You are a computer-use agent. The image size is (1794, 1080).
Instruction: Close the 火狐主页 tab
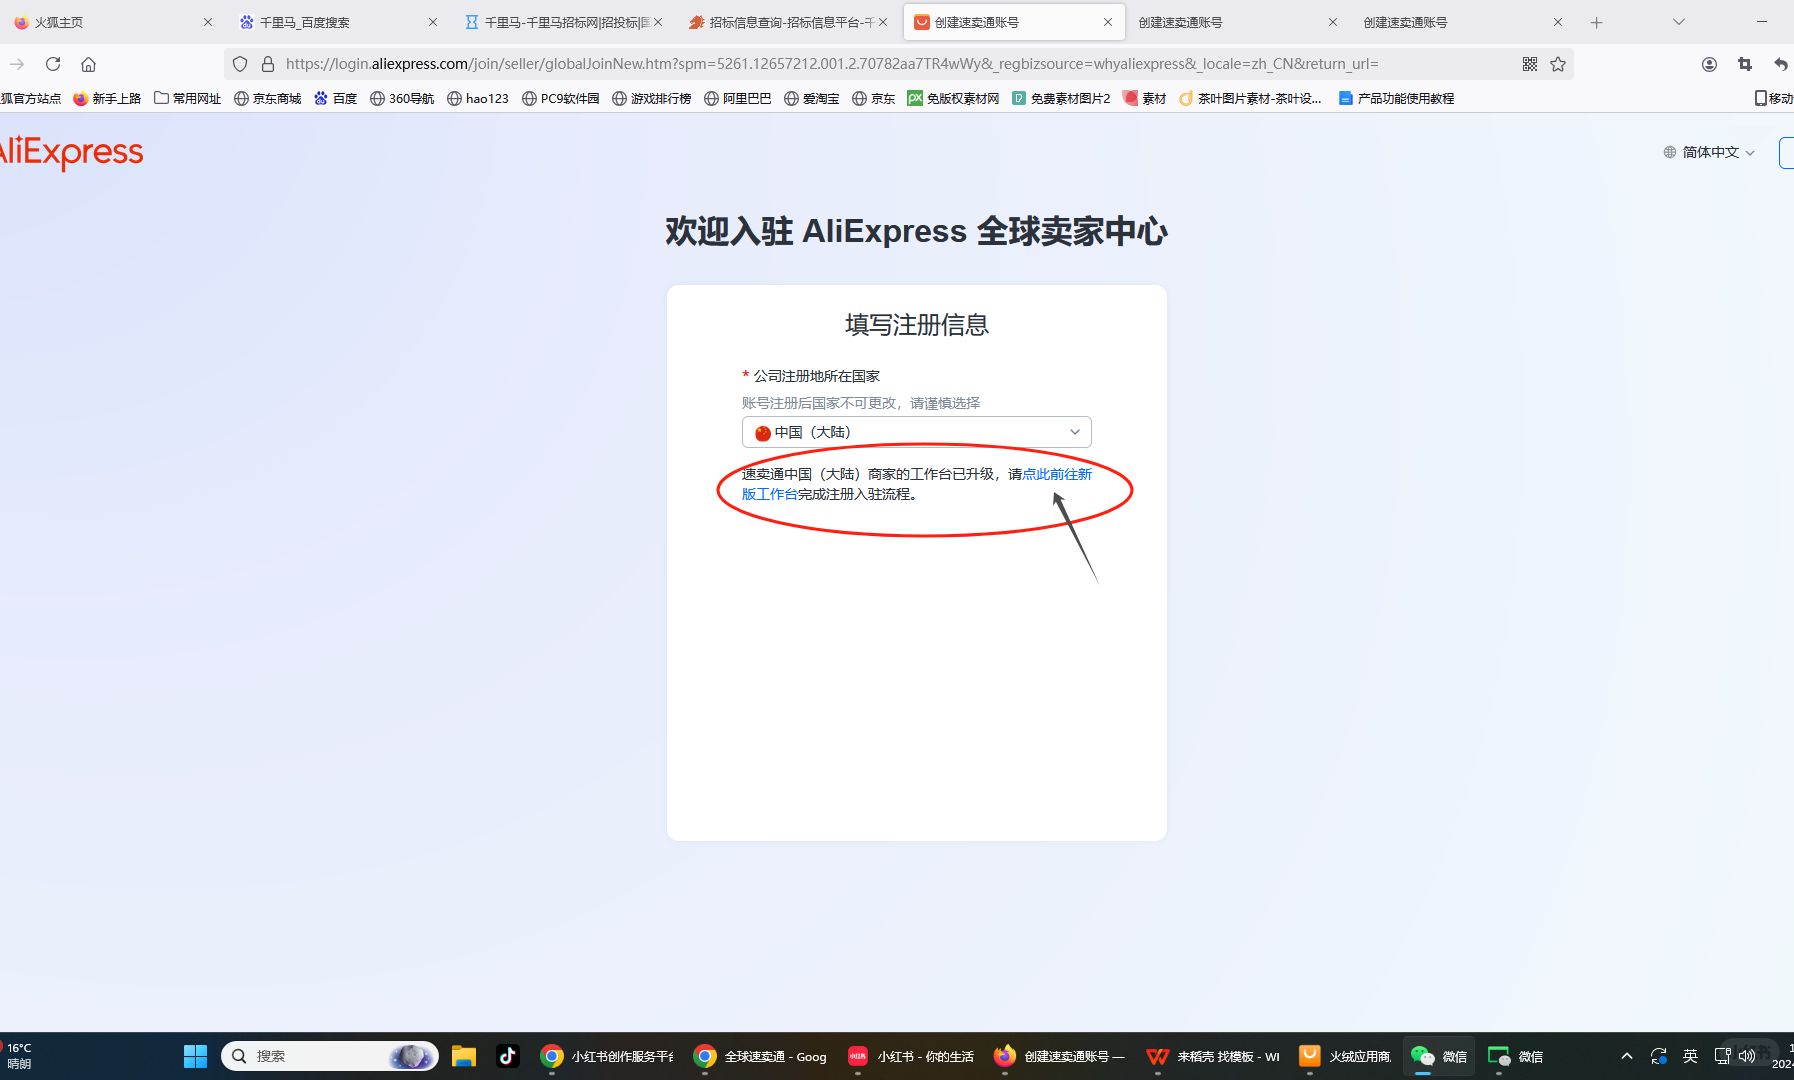pos(208,22)
